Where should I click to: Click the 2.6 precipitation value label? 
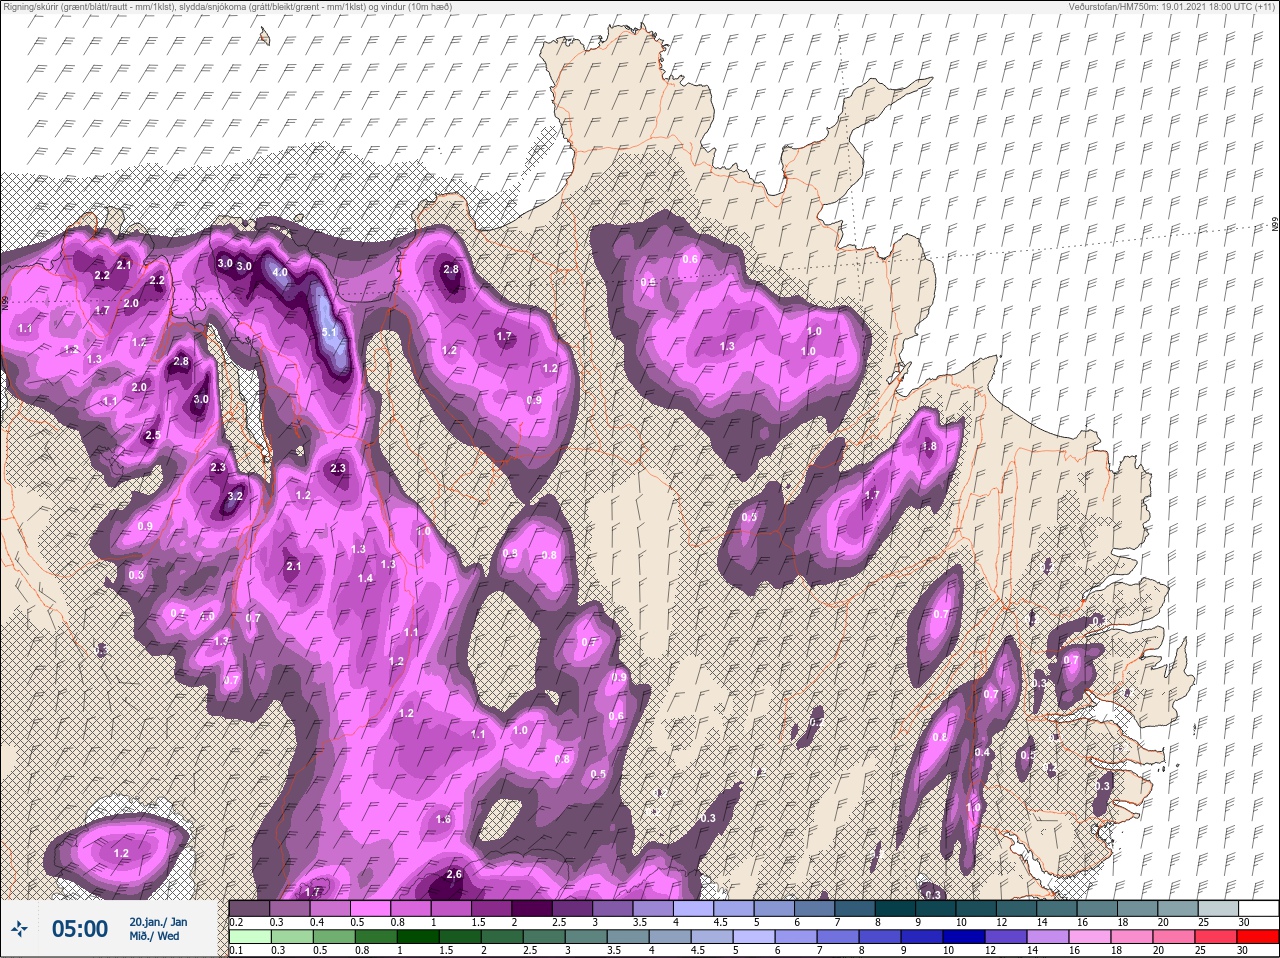(x=454, y=874)
